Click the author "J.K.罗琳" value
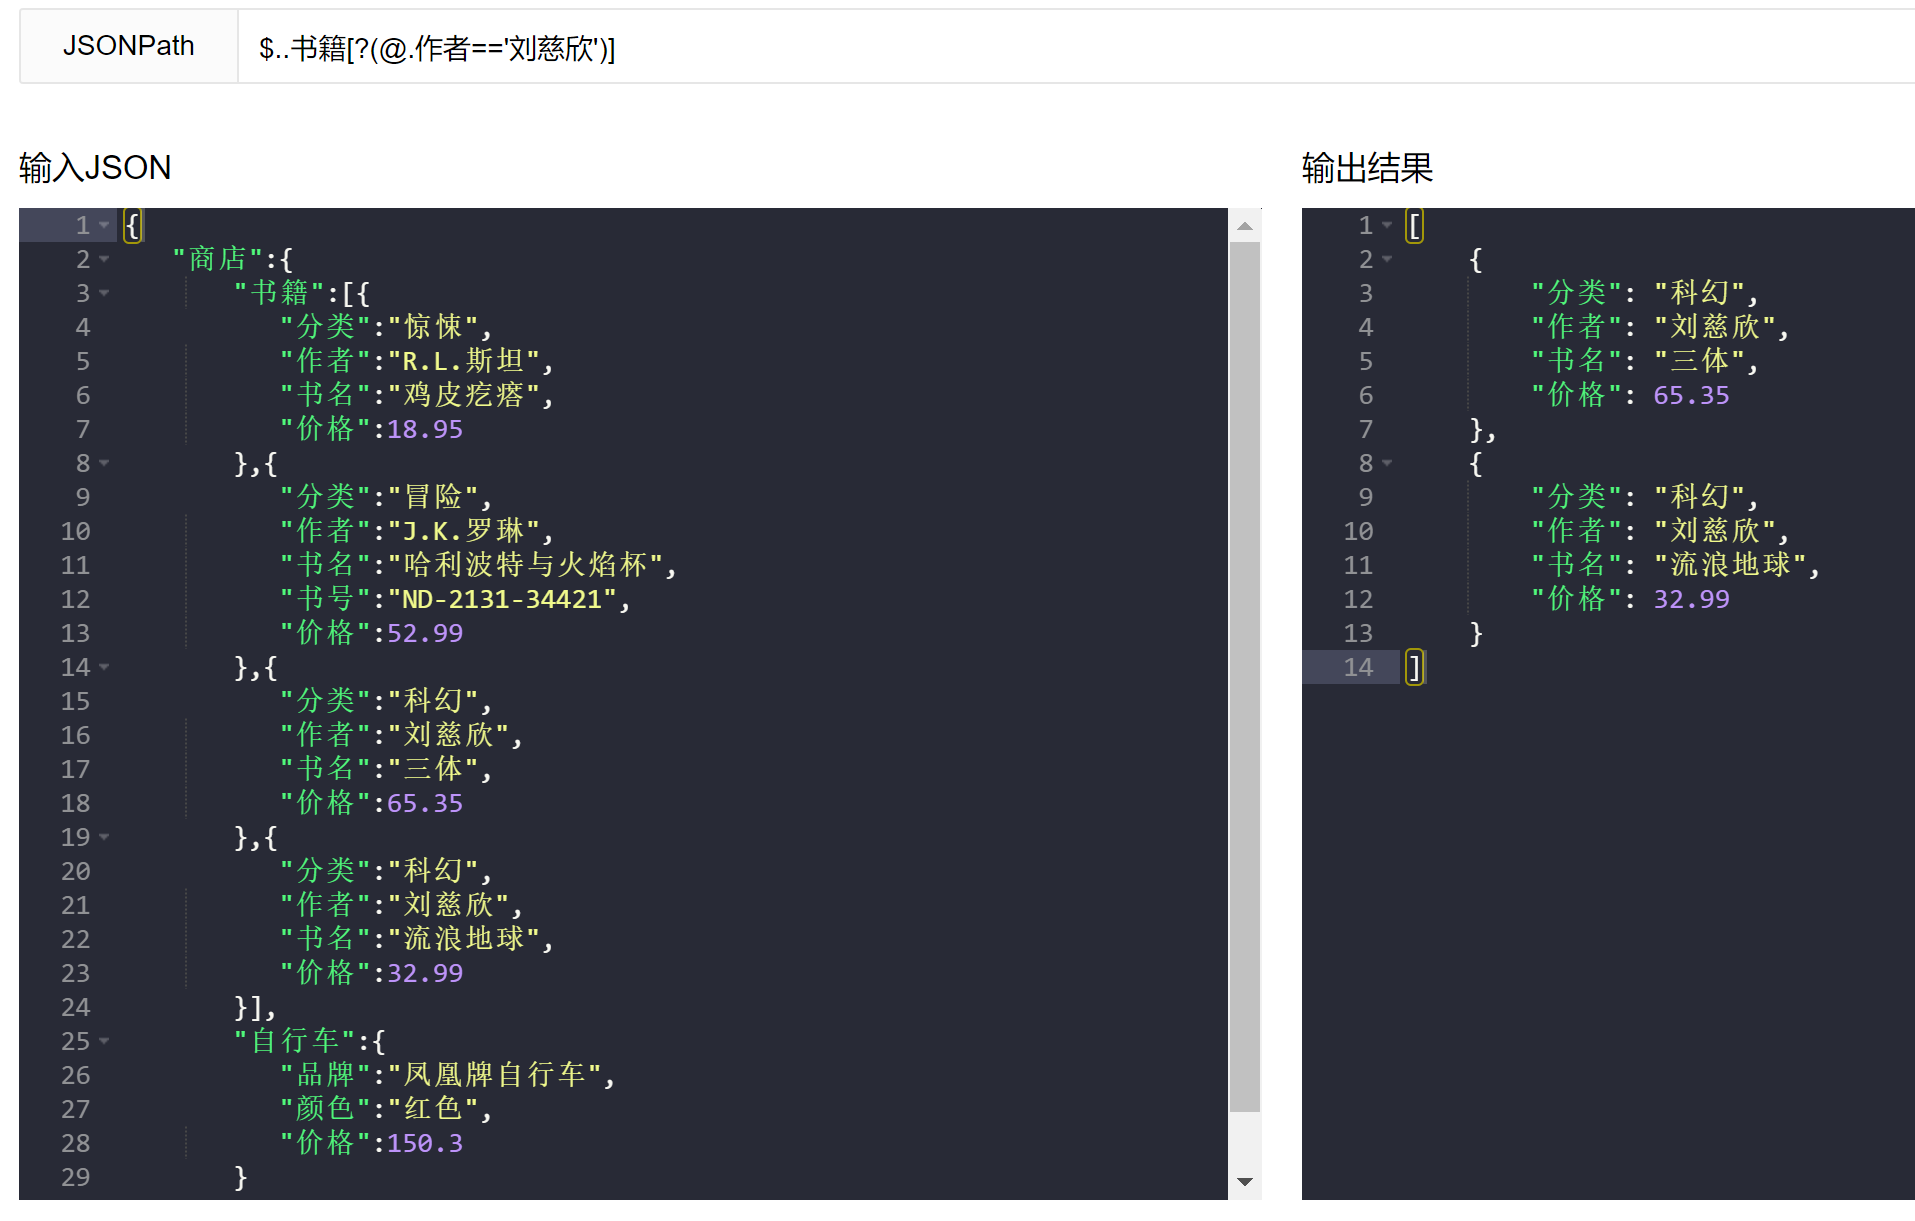The height and width of the screenshot is (1221, 1915). click(463, 532)
